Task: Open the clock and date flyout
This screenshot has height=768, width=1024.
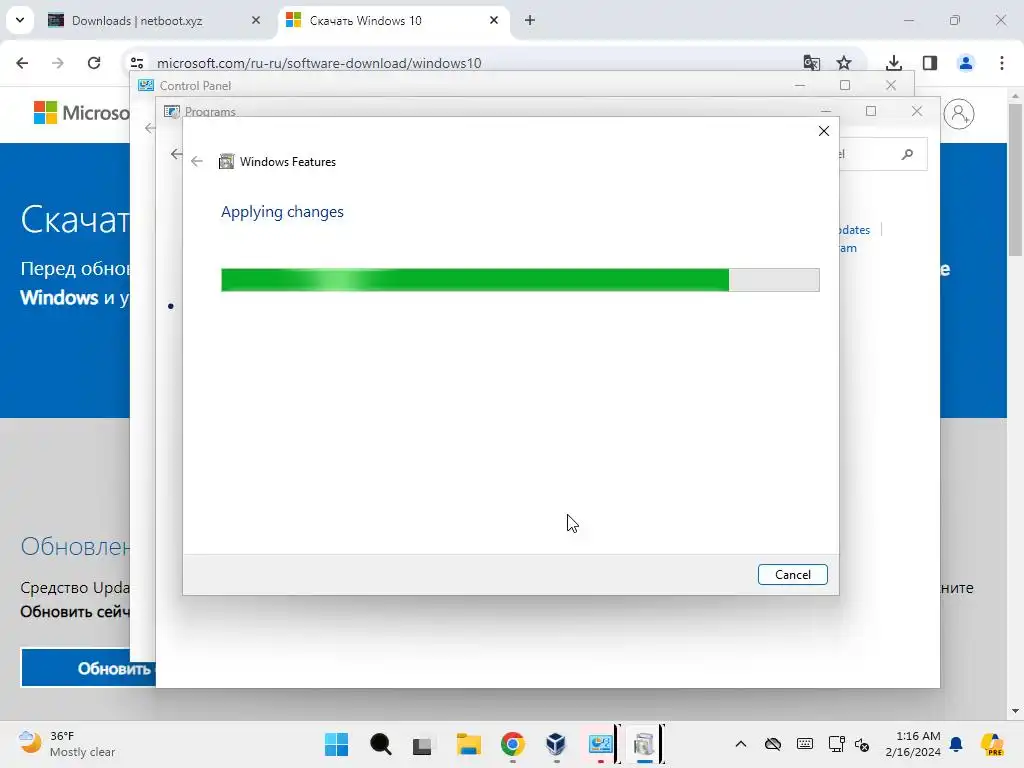Action: [913, 744]
